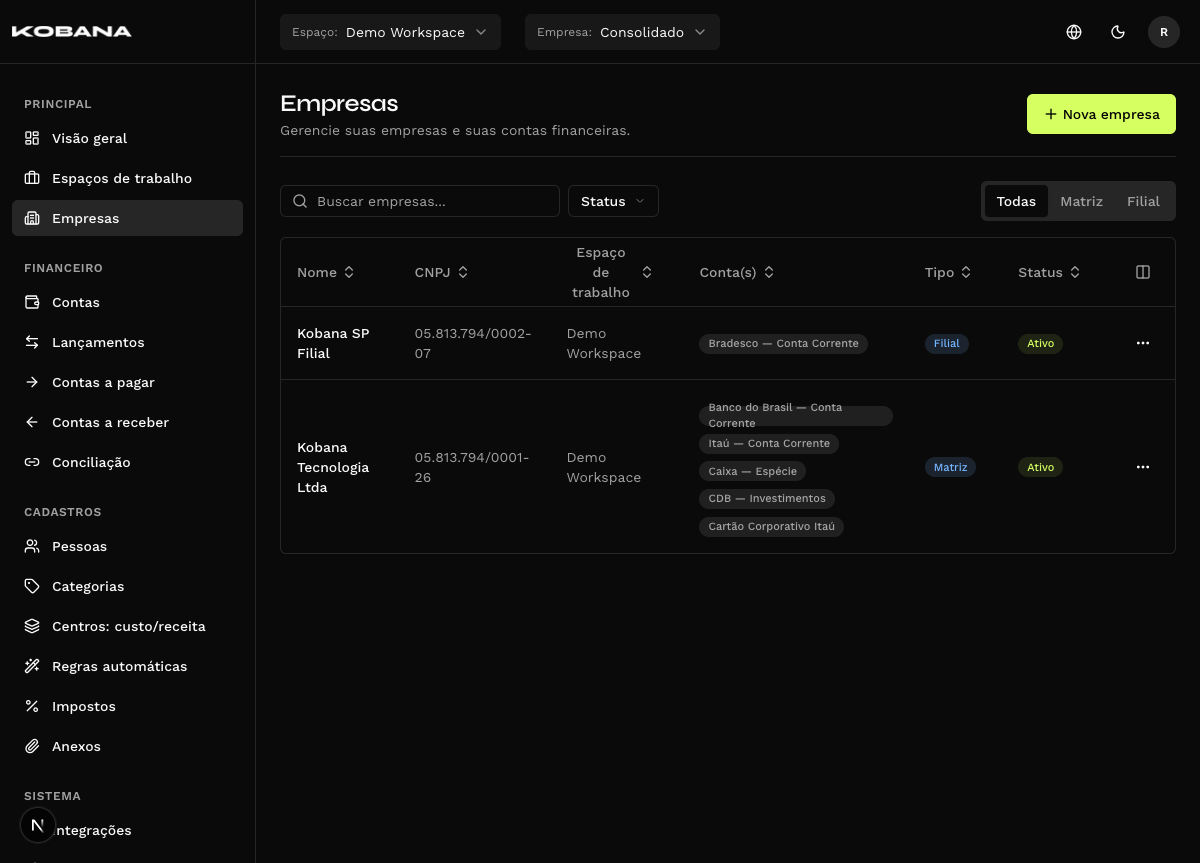Screen dimensions: 1200x863
Task: Click the Conciliação link icon
Action: [32, 462]
